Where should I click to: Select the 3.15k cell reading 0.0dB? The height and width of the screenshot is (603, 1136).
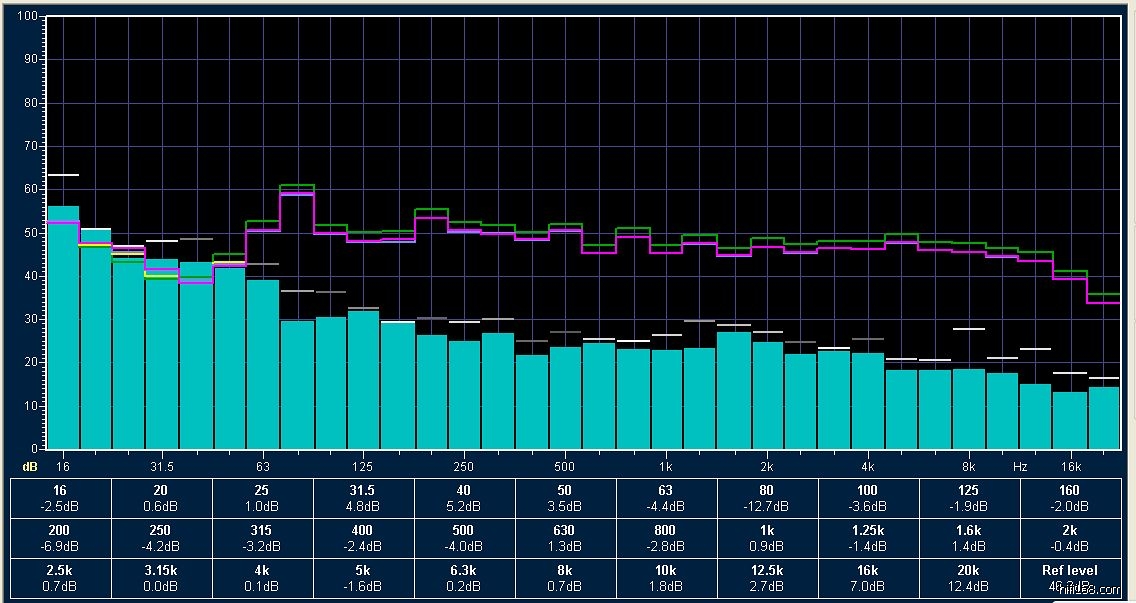(x=160, y=577)
